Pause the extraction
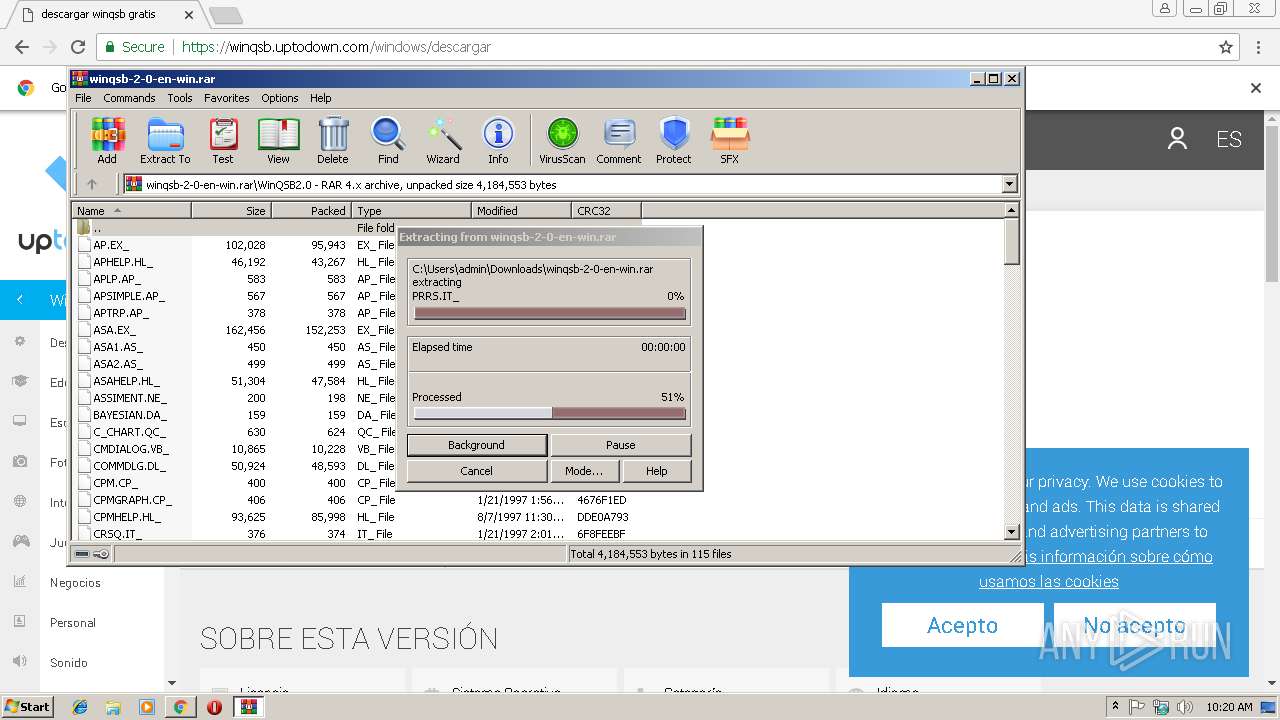1280x720 pixels. (x=621, y=445)
